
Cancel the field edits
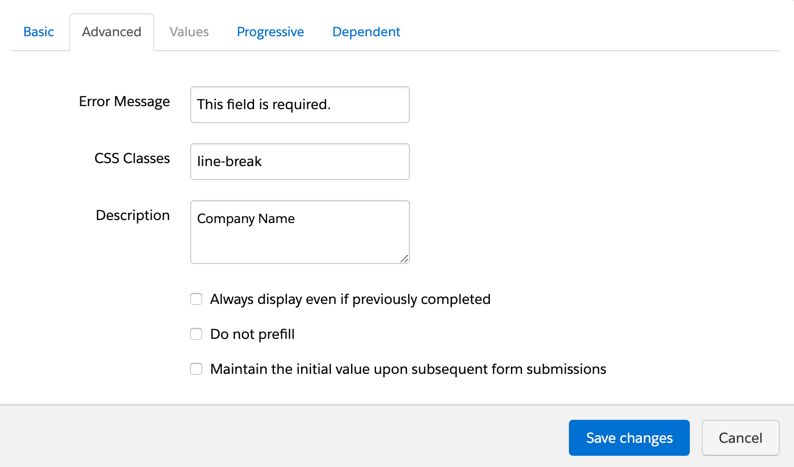(x=740, y=438)
